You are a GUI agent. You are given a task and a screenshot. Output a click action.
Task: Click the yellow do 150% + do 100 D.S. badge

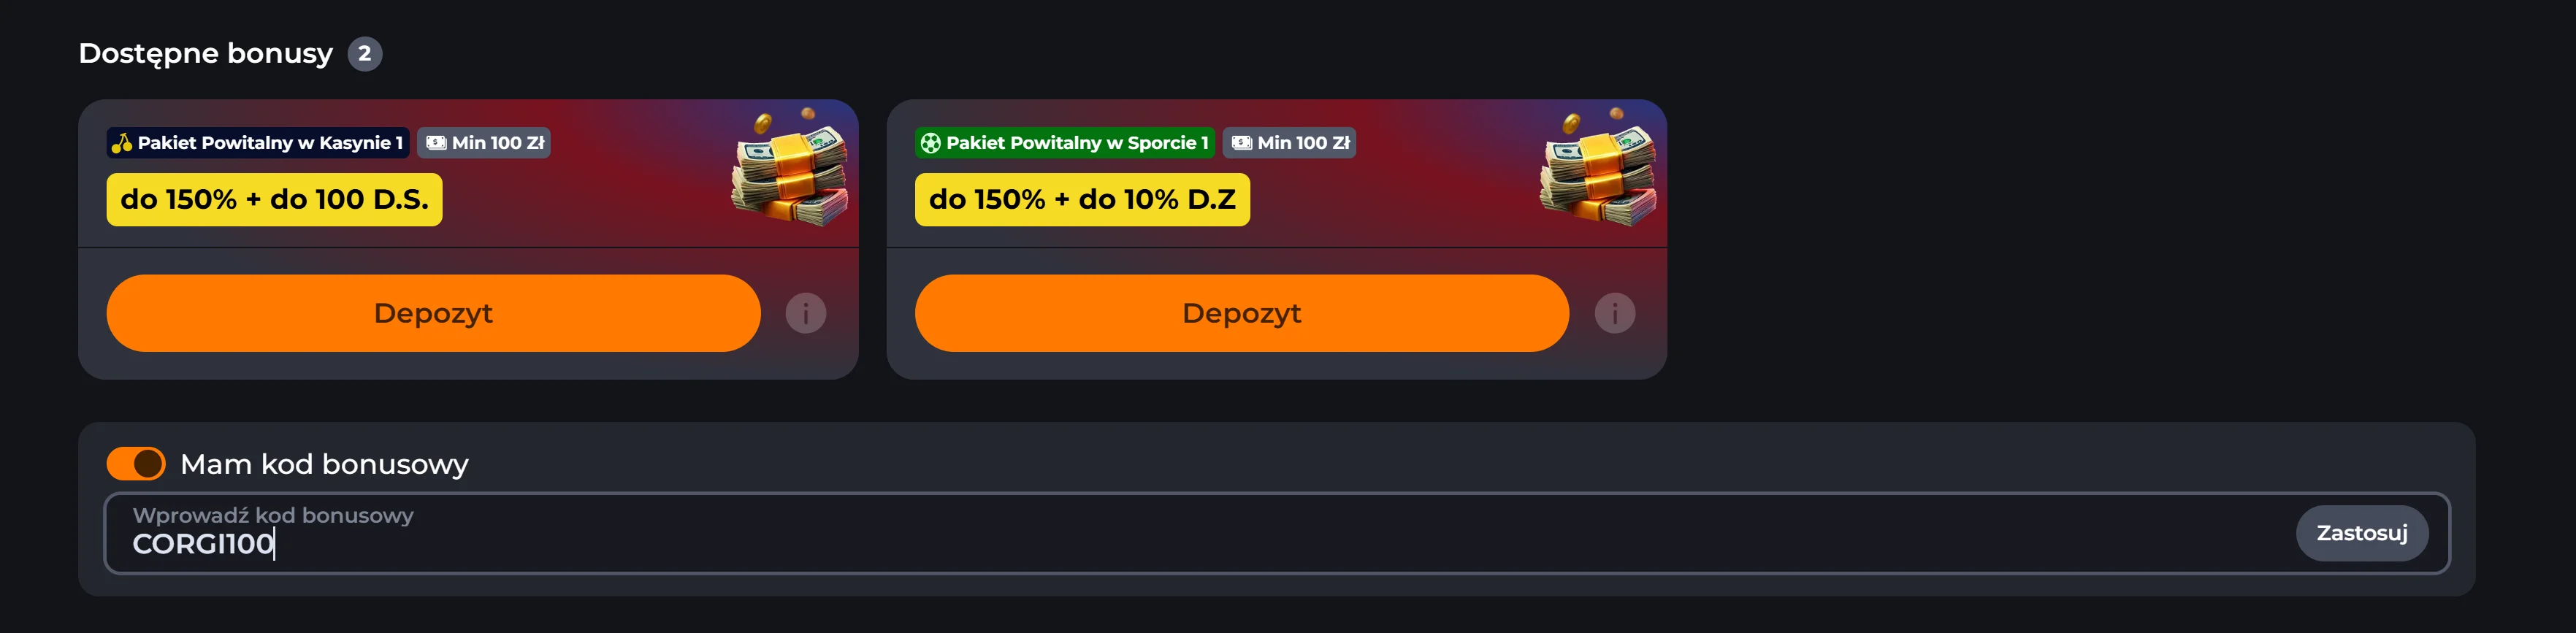(274, 199)
